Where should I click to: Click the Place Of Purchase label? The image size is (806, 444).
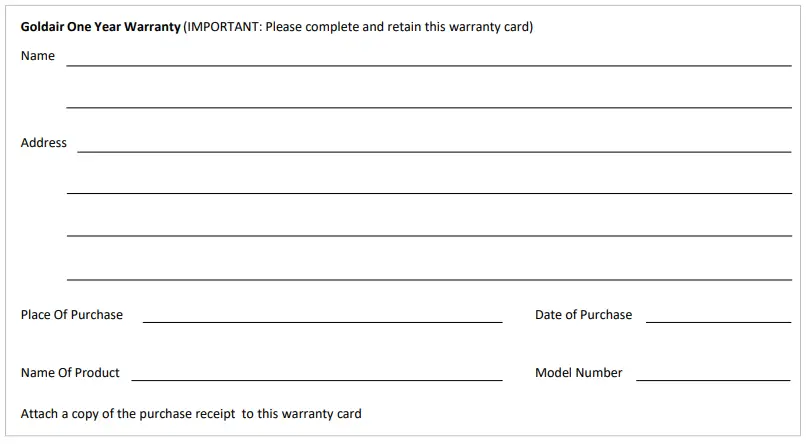click(x=72, y=315)
